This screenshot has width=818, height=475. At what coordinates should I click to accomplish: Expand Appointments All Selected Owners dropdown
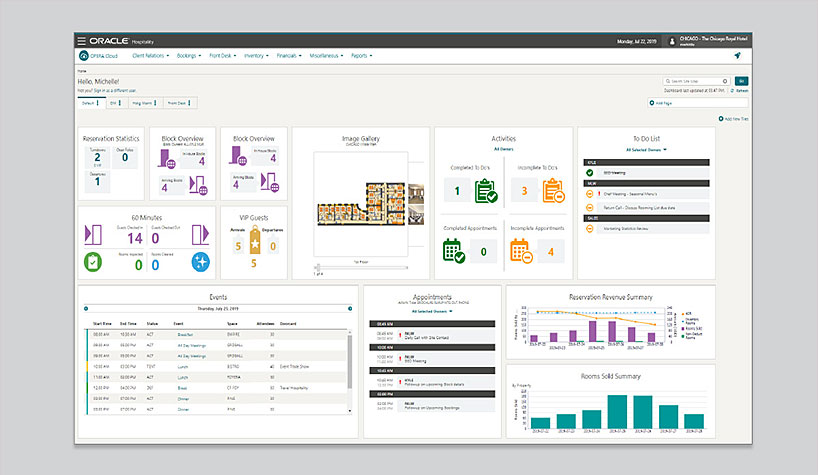point(432,311)
